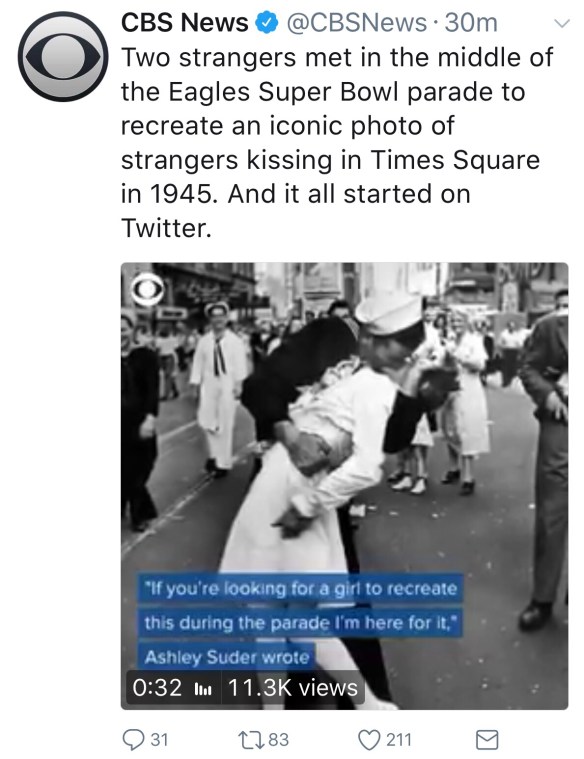This screenshot has height=759, width=584.
Task: Click the tweet text about Eagles parade
Action: [337, 142]
